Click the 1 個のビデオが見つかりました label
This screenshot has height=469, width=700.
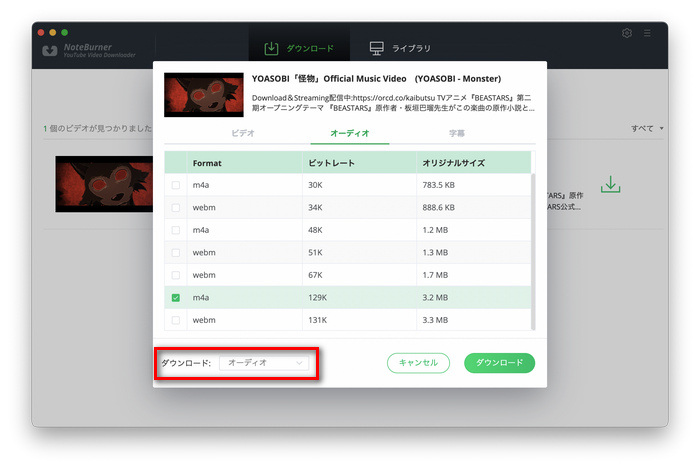click(98, 129)
